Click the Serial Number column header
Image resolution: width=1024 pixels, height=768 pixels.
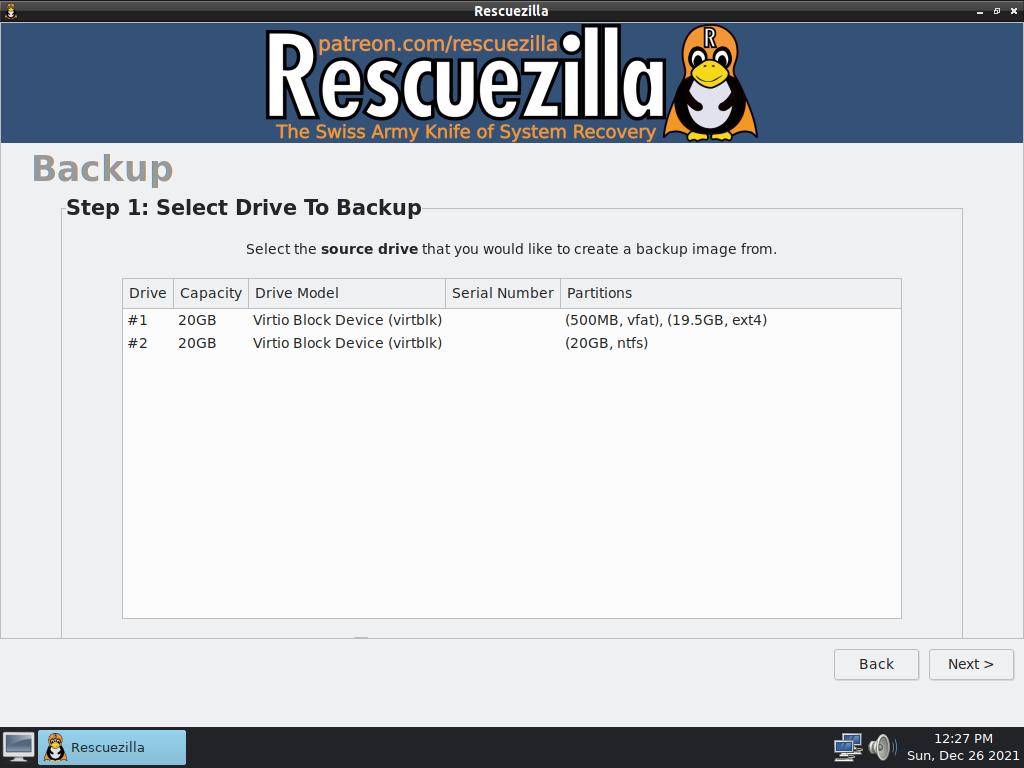pos(502,293)
